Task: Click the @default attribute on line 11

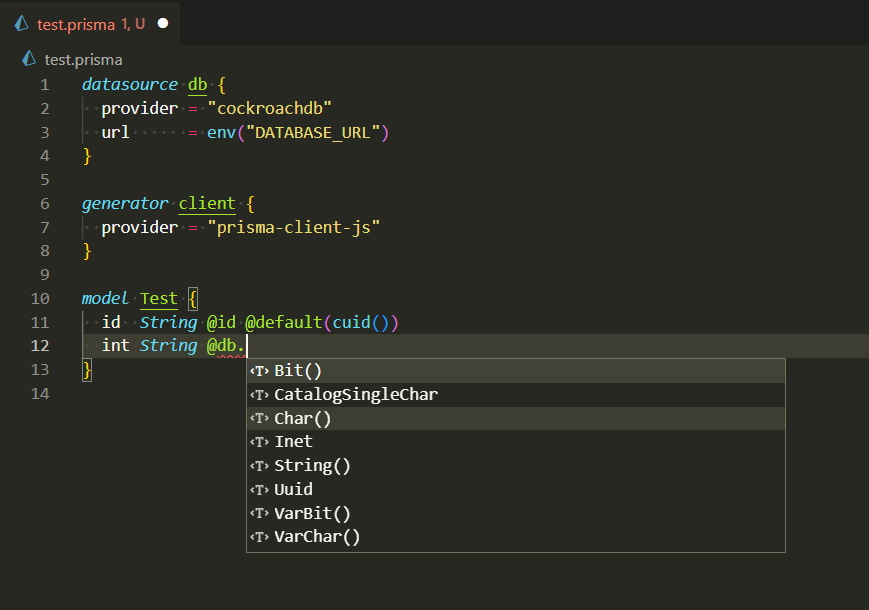Action: pyautogui.click(x=284, y=322)
